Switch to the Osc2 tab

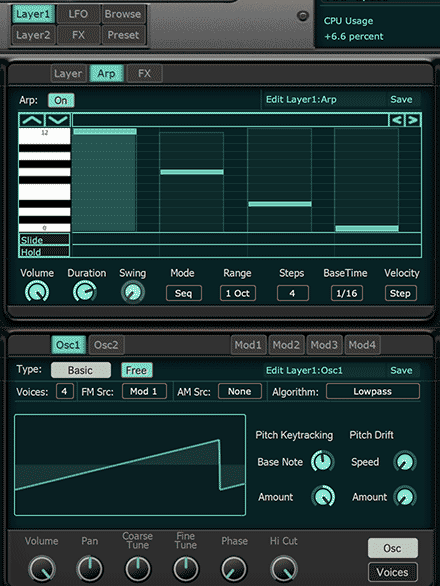pos(106,345)
